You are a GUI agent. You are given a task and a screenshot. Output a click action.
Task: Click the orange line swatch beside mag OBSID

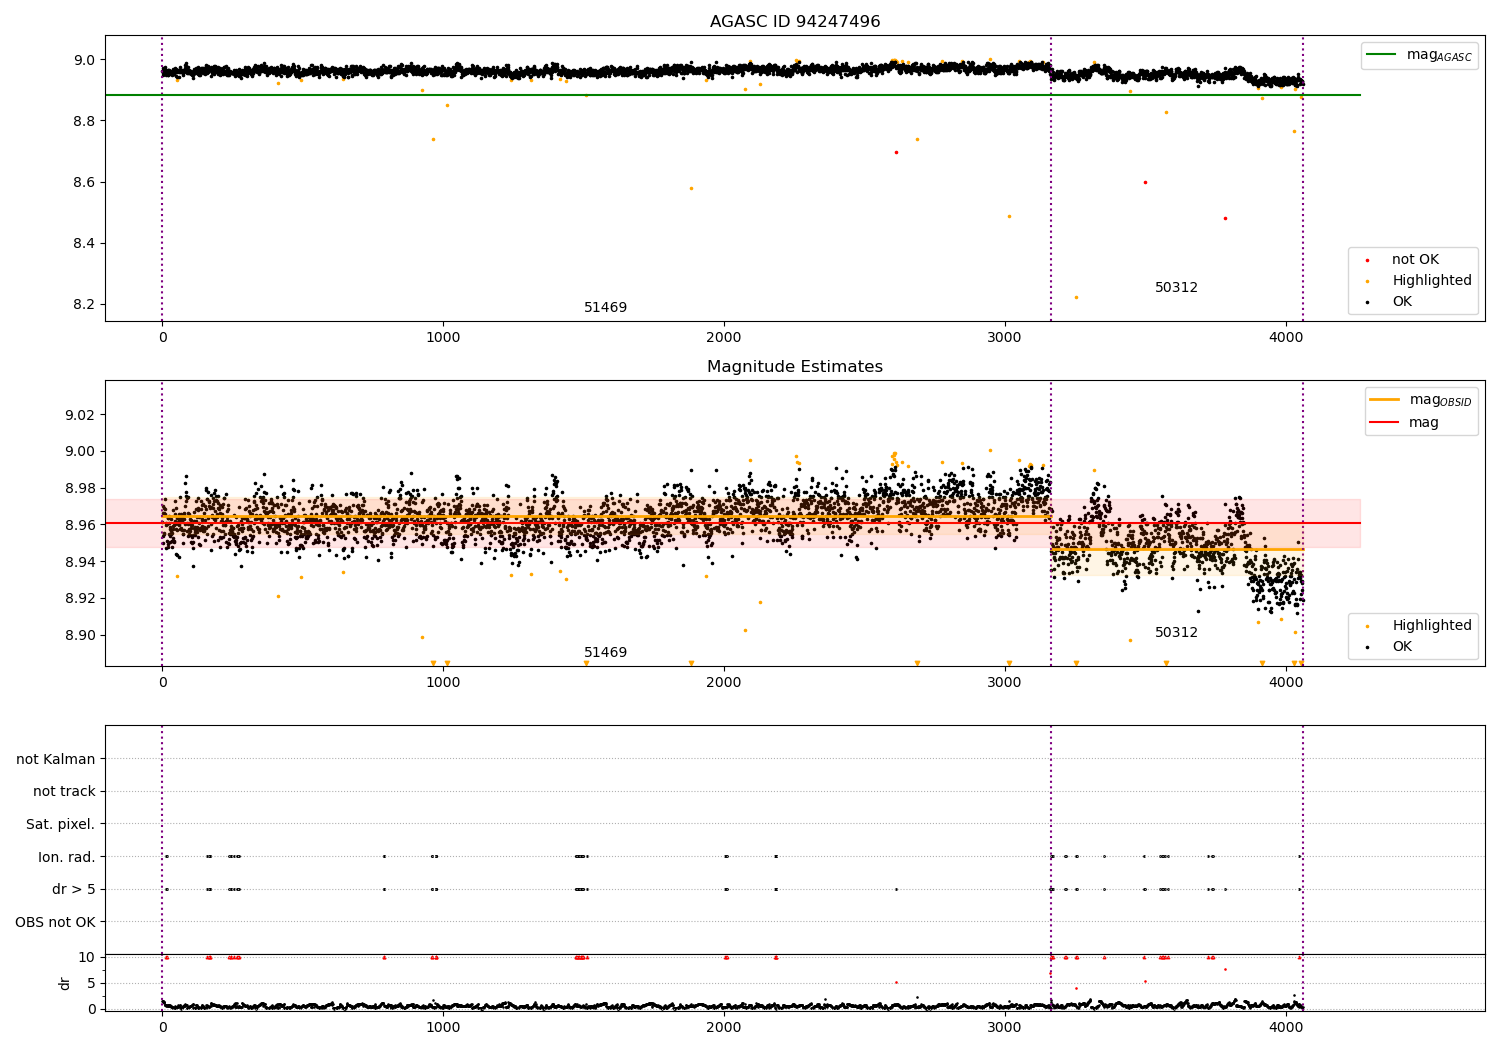click(x=1385, y=400)
